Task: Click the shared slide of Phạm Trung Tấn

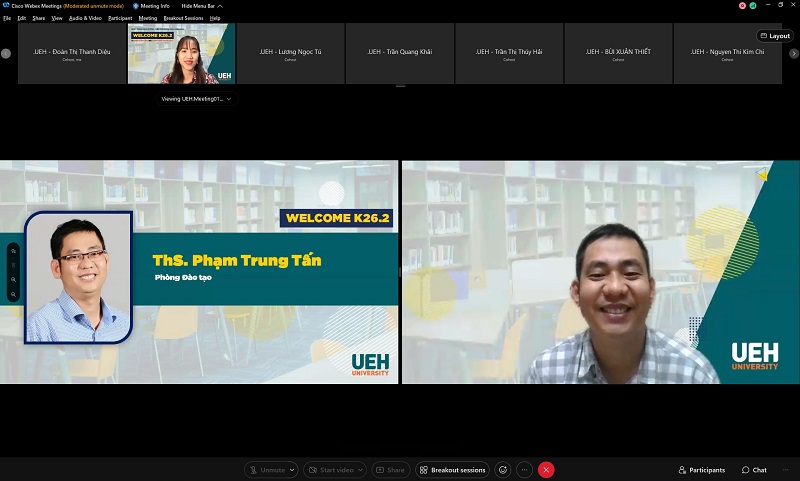Action: (199, 272)
